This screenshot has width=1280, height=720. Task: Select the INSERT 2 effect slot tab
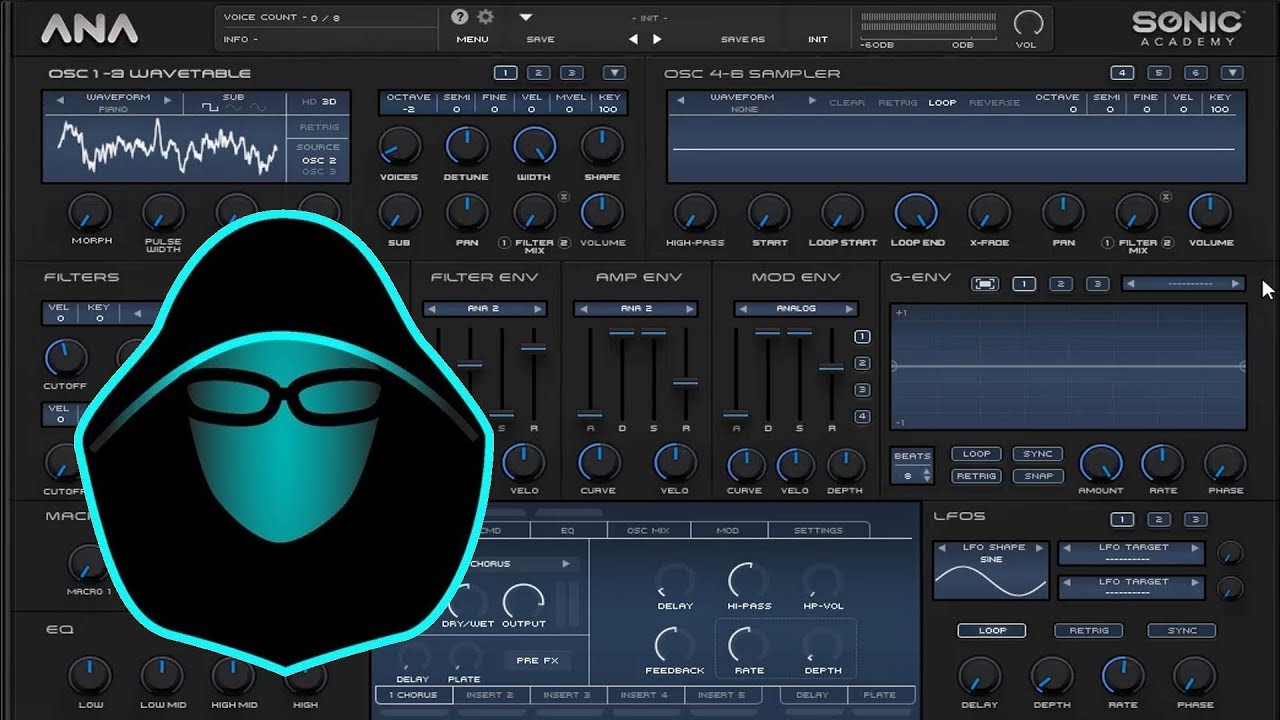[489, 695]
